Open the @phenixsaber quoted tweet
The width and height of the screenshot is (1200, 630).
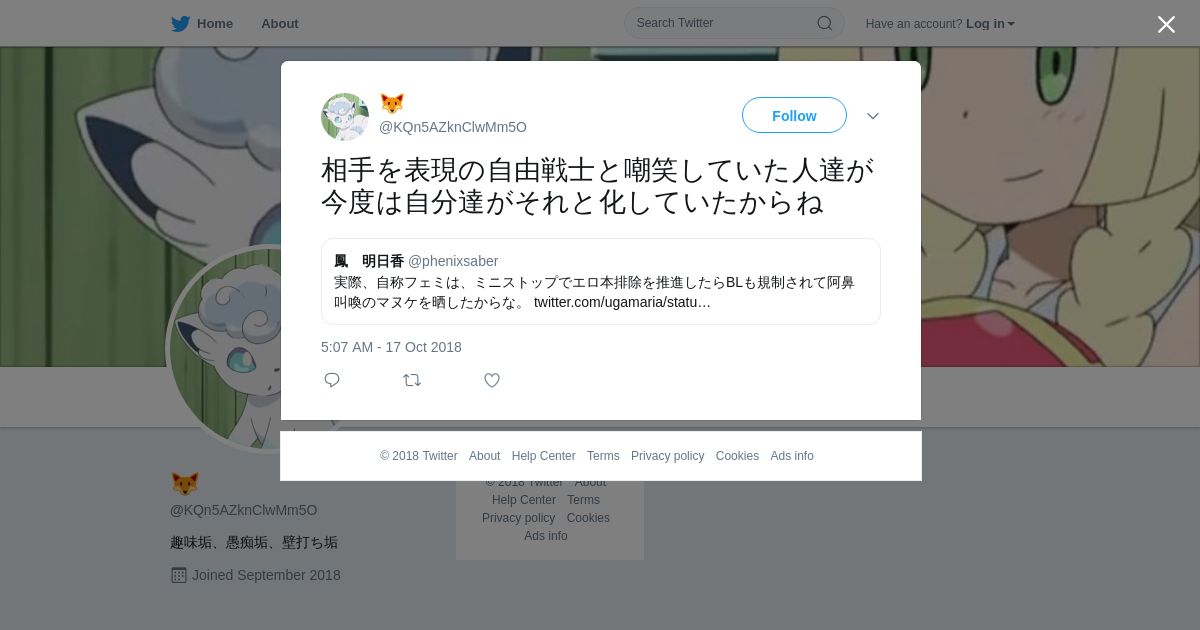600,281
